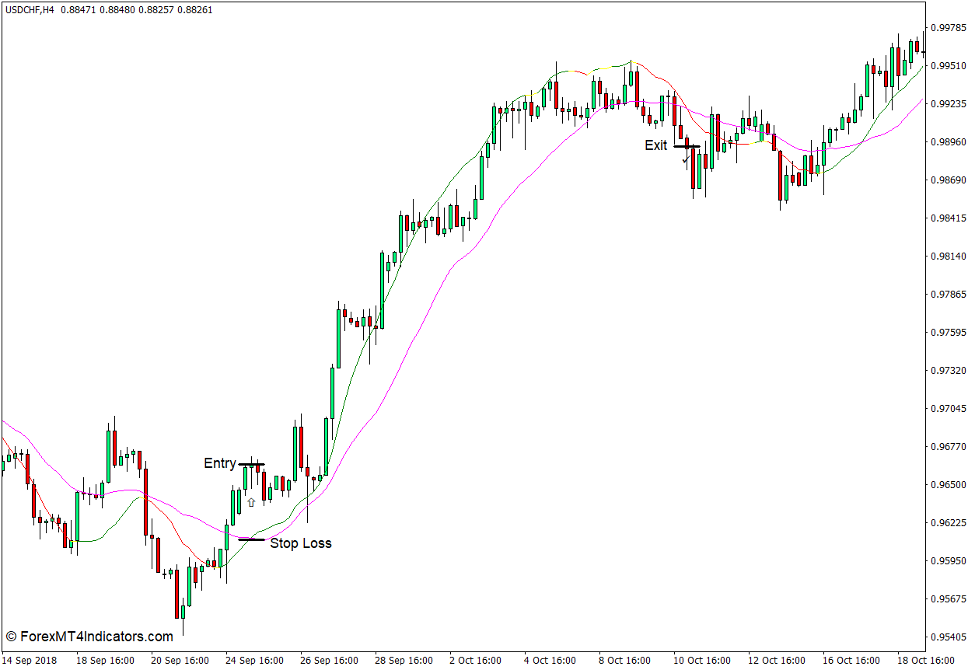Select the 14 Sep 2018 axis label
The image size is (977, 670).
click(30, 658)
